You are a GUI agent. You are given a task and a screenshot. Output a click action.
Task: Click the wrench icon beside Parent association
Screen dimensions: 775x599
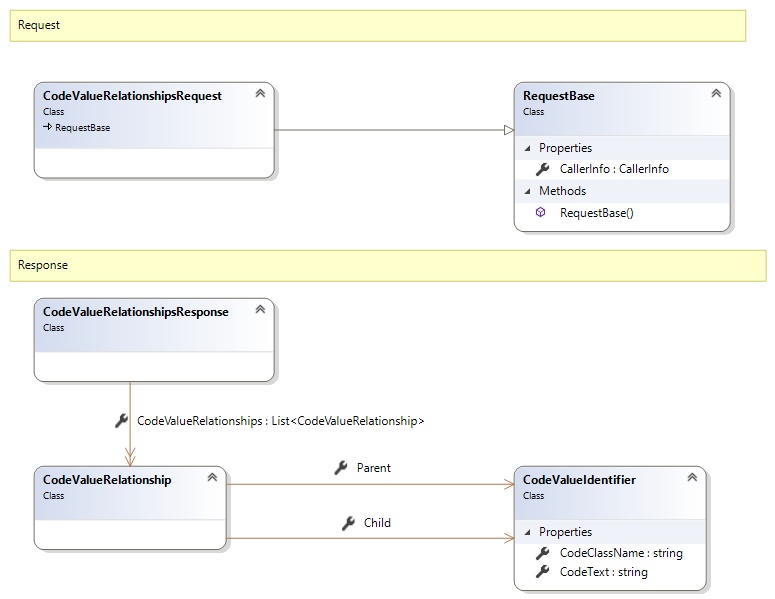tap(340, 467)
